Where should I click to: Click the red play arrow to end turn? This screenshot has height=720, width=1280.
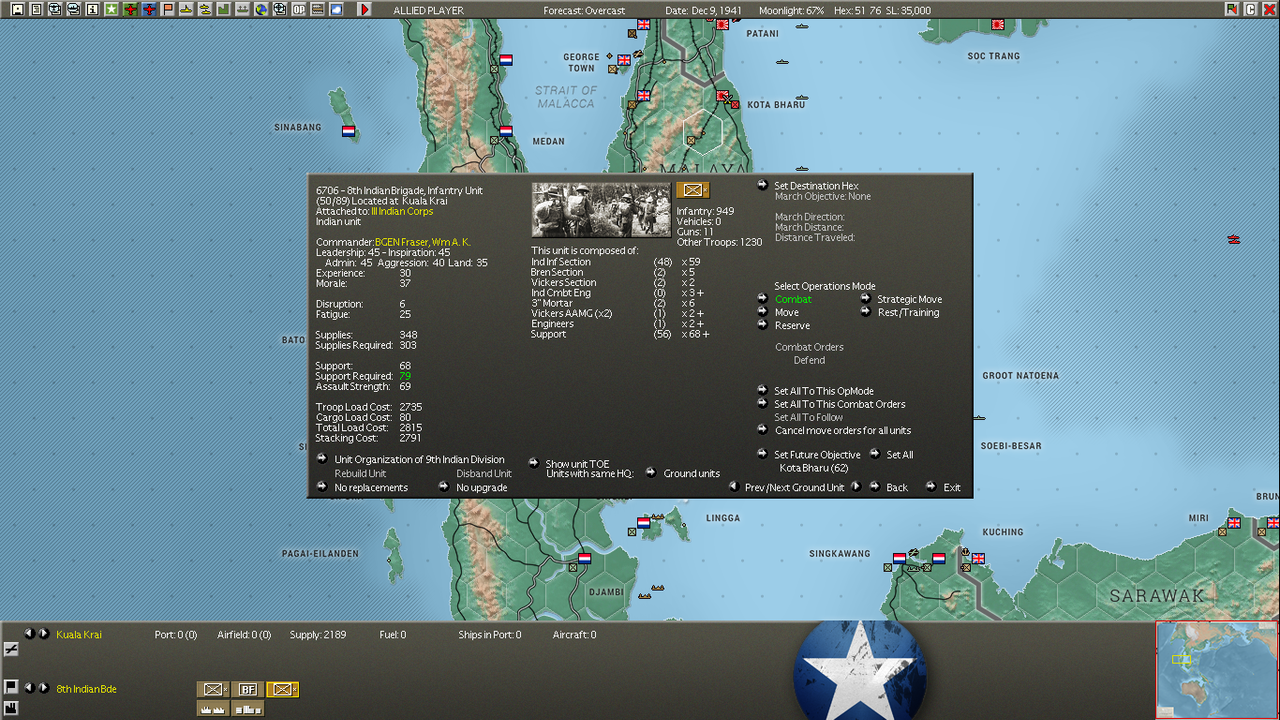364,9
